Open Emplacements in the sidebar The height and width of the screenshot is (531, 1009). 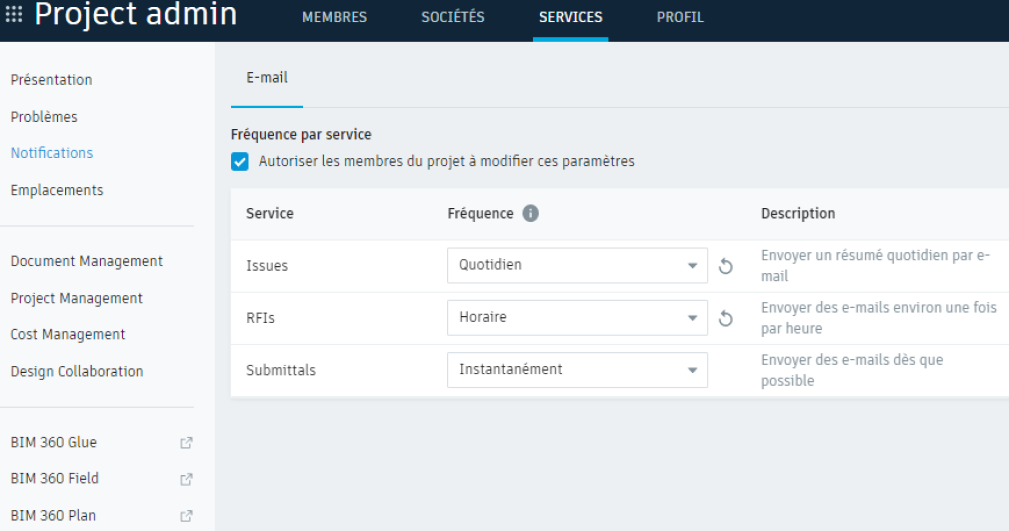point(57,190)
